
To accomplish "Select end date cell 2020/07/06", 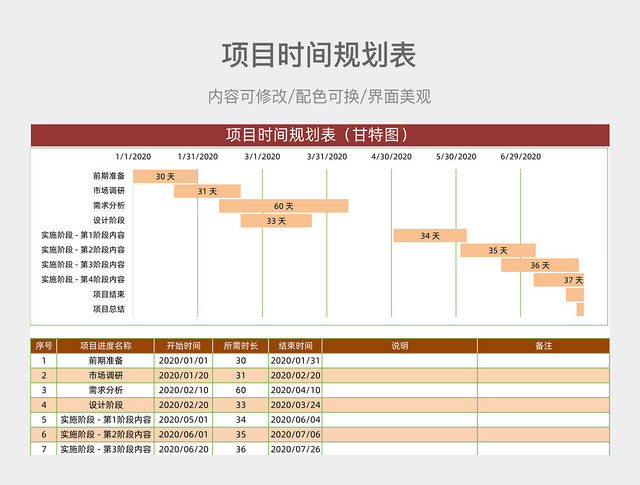I will click(295, 434).
